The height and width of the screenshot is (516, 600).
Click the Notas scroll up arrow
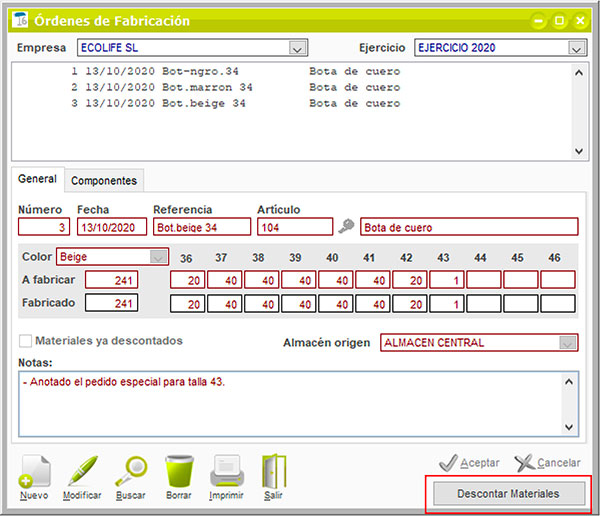pos(569,382)
